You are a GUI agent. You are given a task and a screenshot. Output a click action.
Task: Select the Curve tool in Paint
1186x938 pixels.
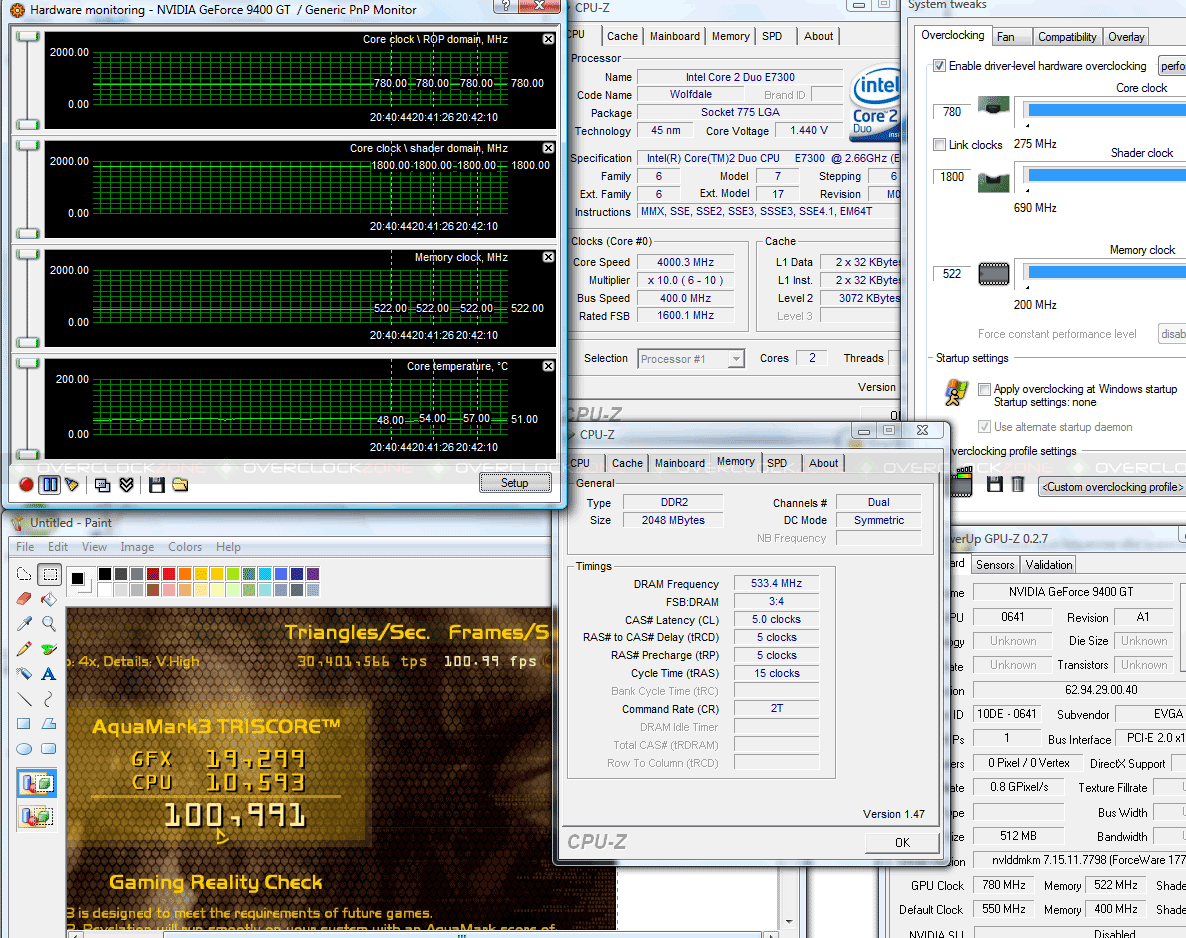pyautogui.click(x=49, y=699)
